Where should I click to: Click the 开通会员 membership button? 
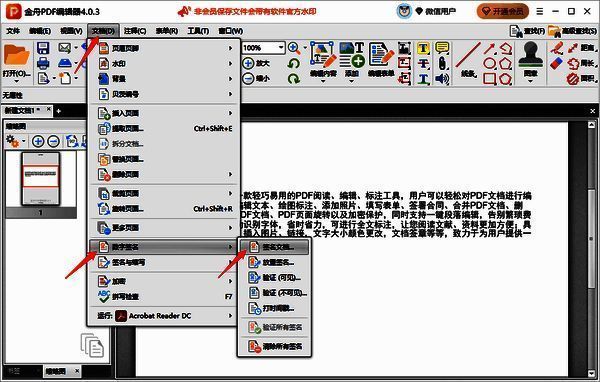click(502, 11)
